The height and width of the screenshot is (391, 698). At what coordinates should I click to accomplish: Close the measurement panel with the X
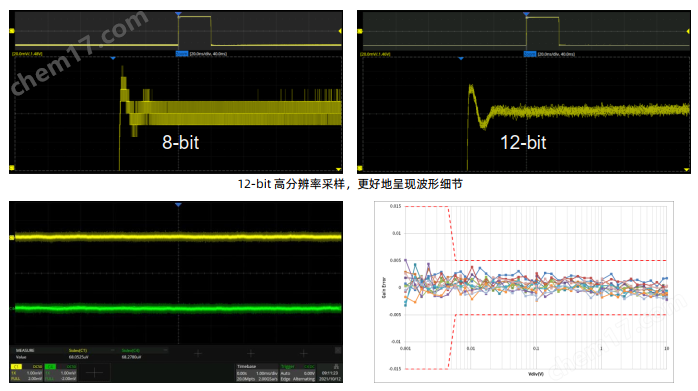pyautogui.click(x=338, y=350)
